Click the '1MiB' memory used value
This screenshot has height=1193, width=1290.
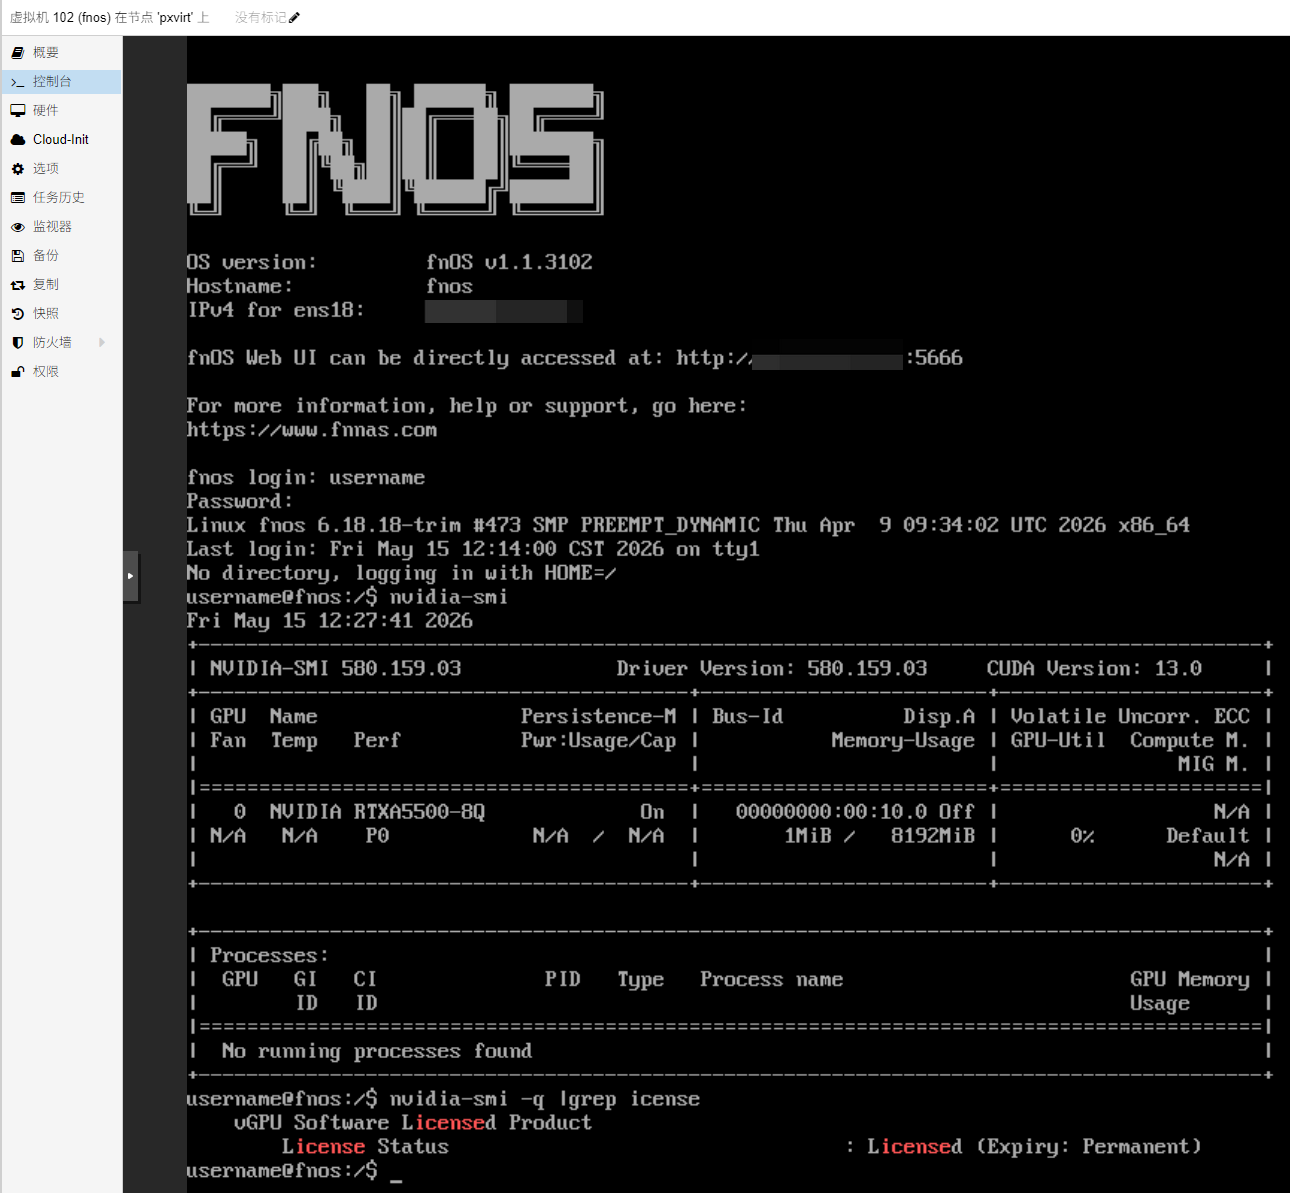(x=808, y=836)
